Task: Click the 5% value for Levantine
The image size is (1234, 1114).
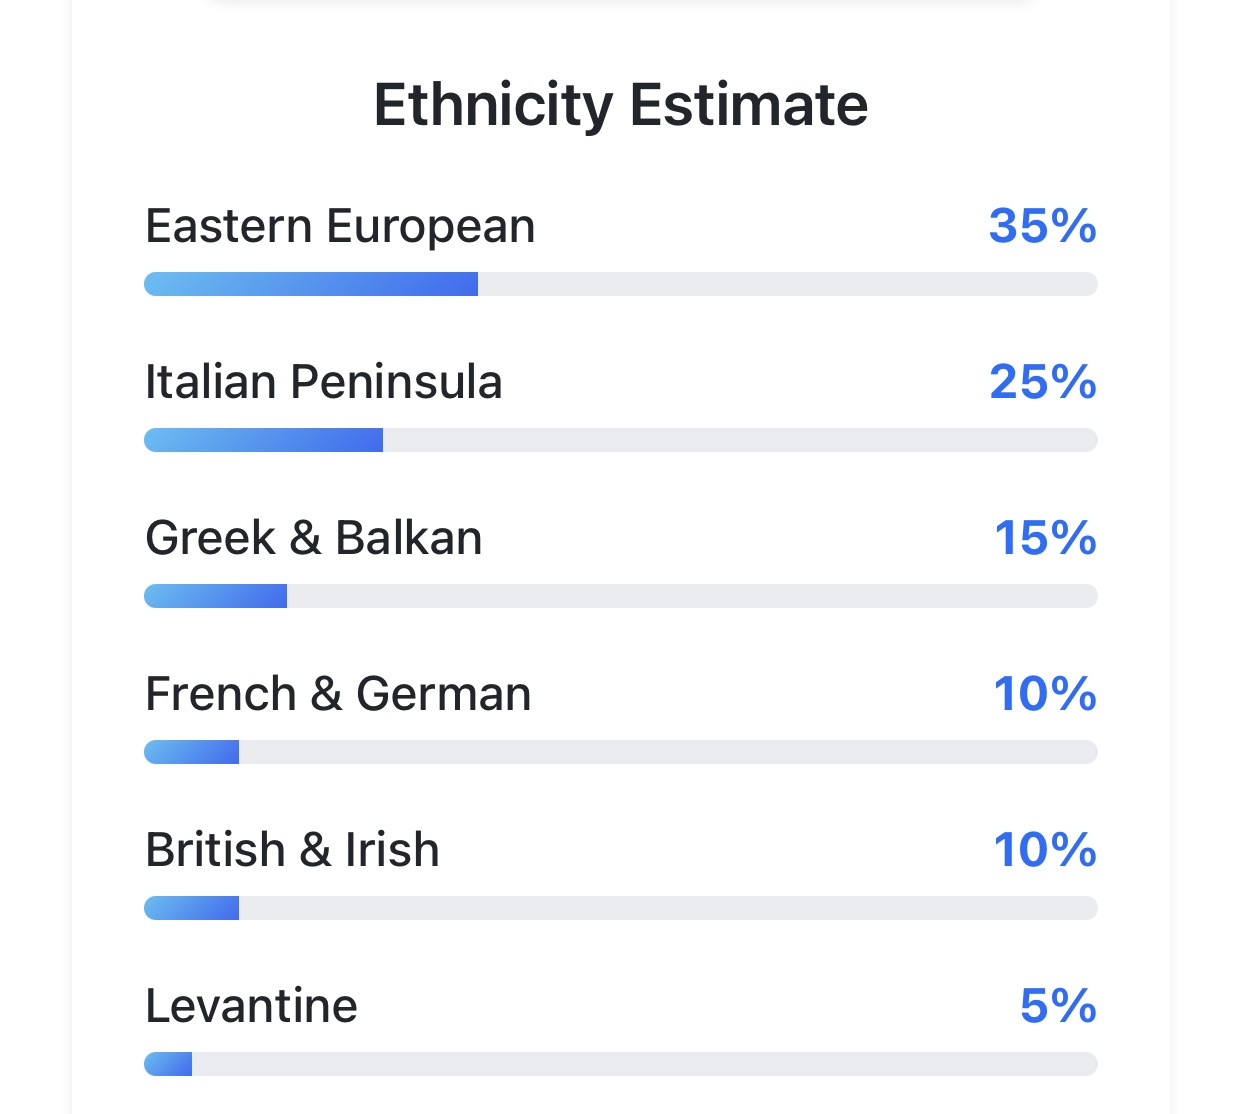Action: click(1057, 1006)
